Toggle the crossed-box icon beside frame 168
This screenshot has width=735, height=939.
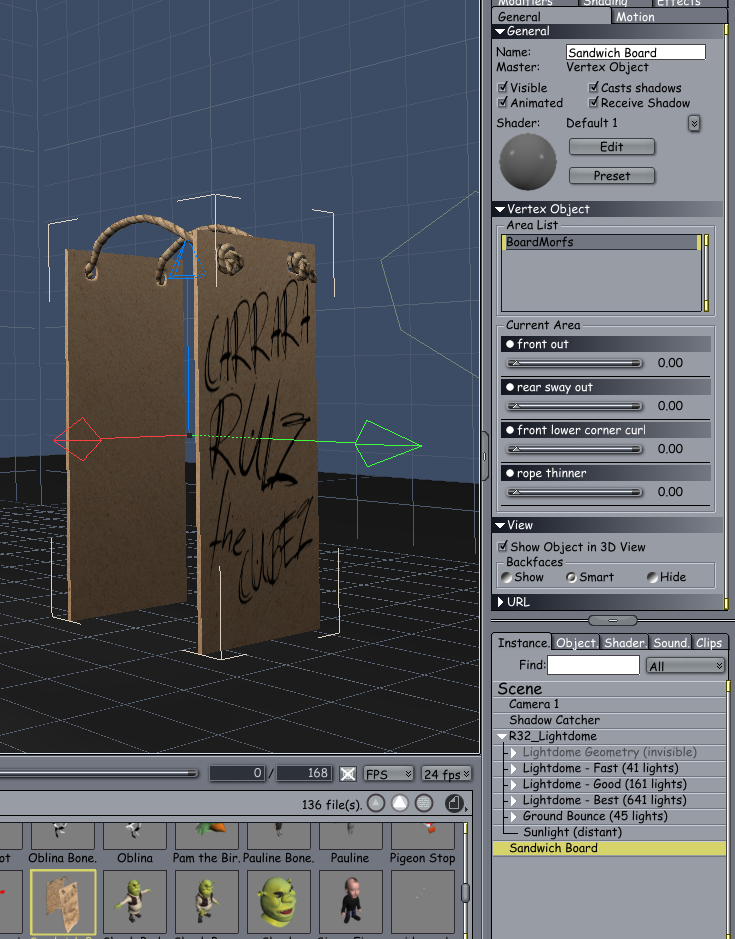pyautogui.click(x=347, y=774)
